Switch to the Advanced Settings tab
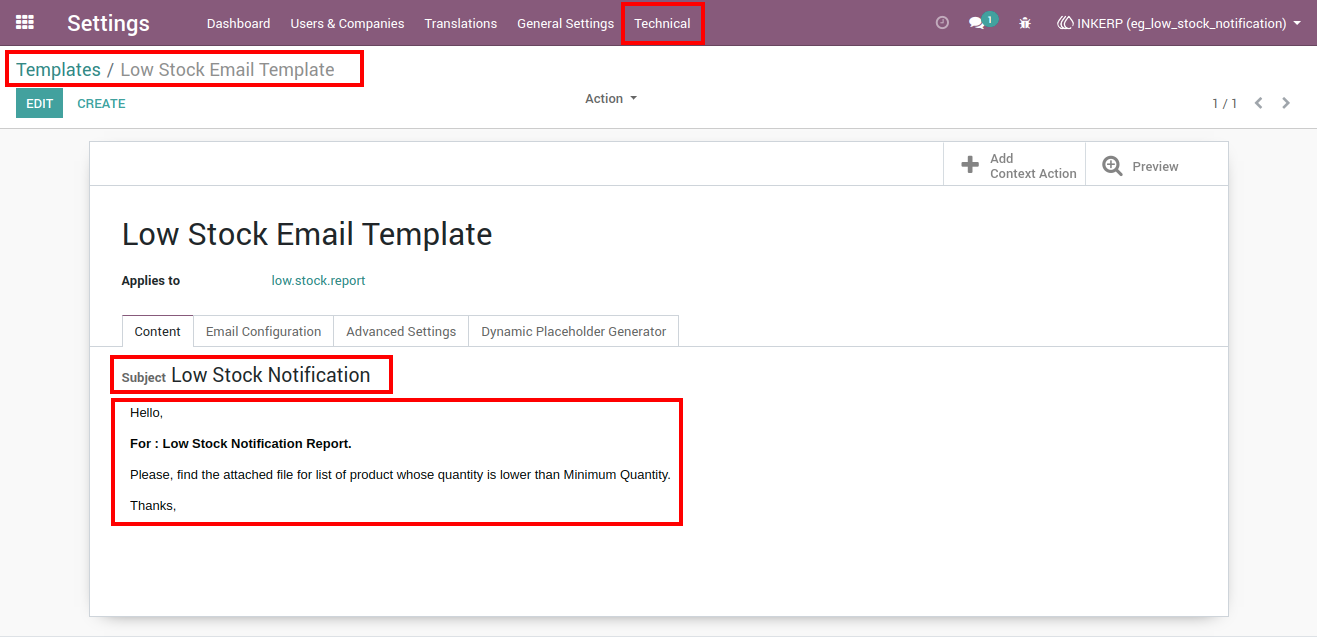1317x637 pixels. [401, 331]
